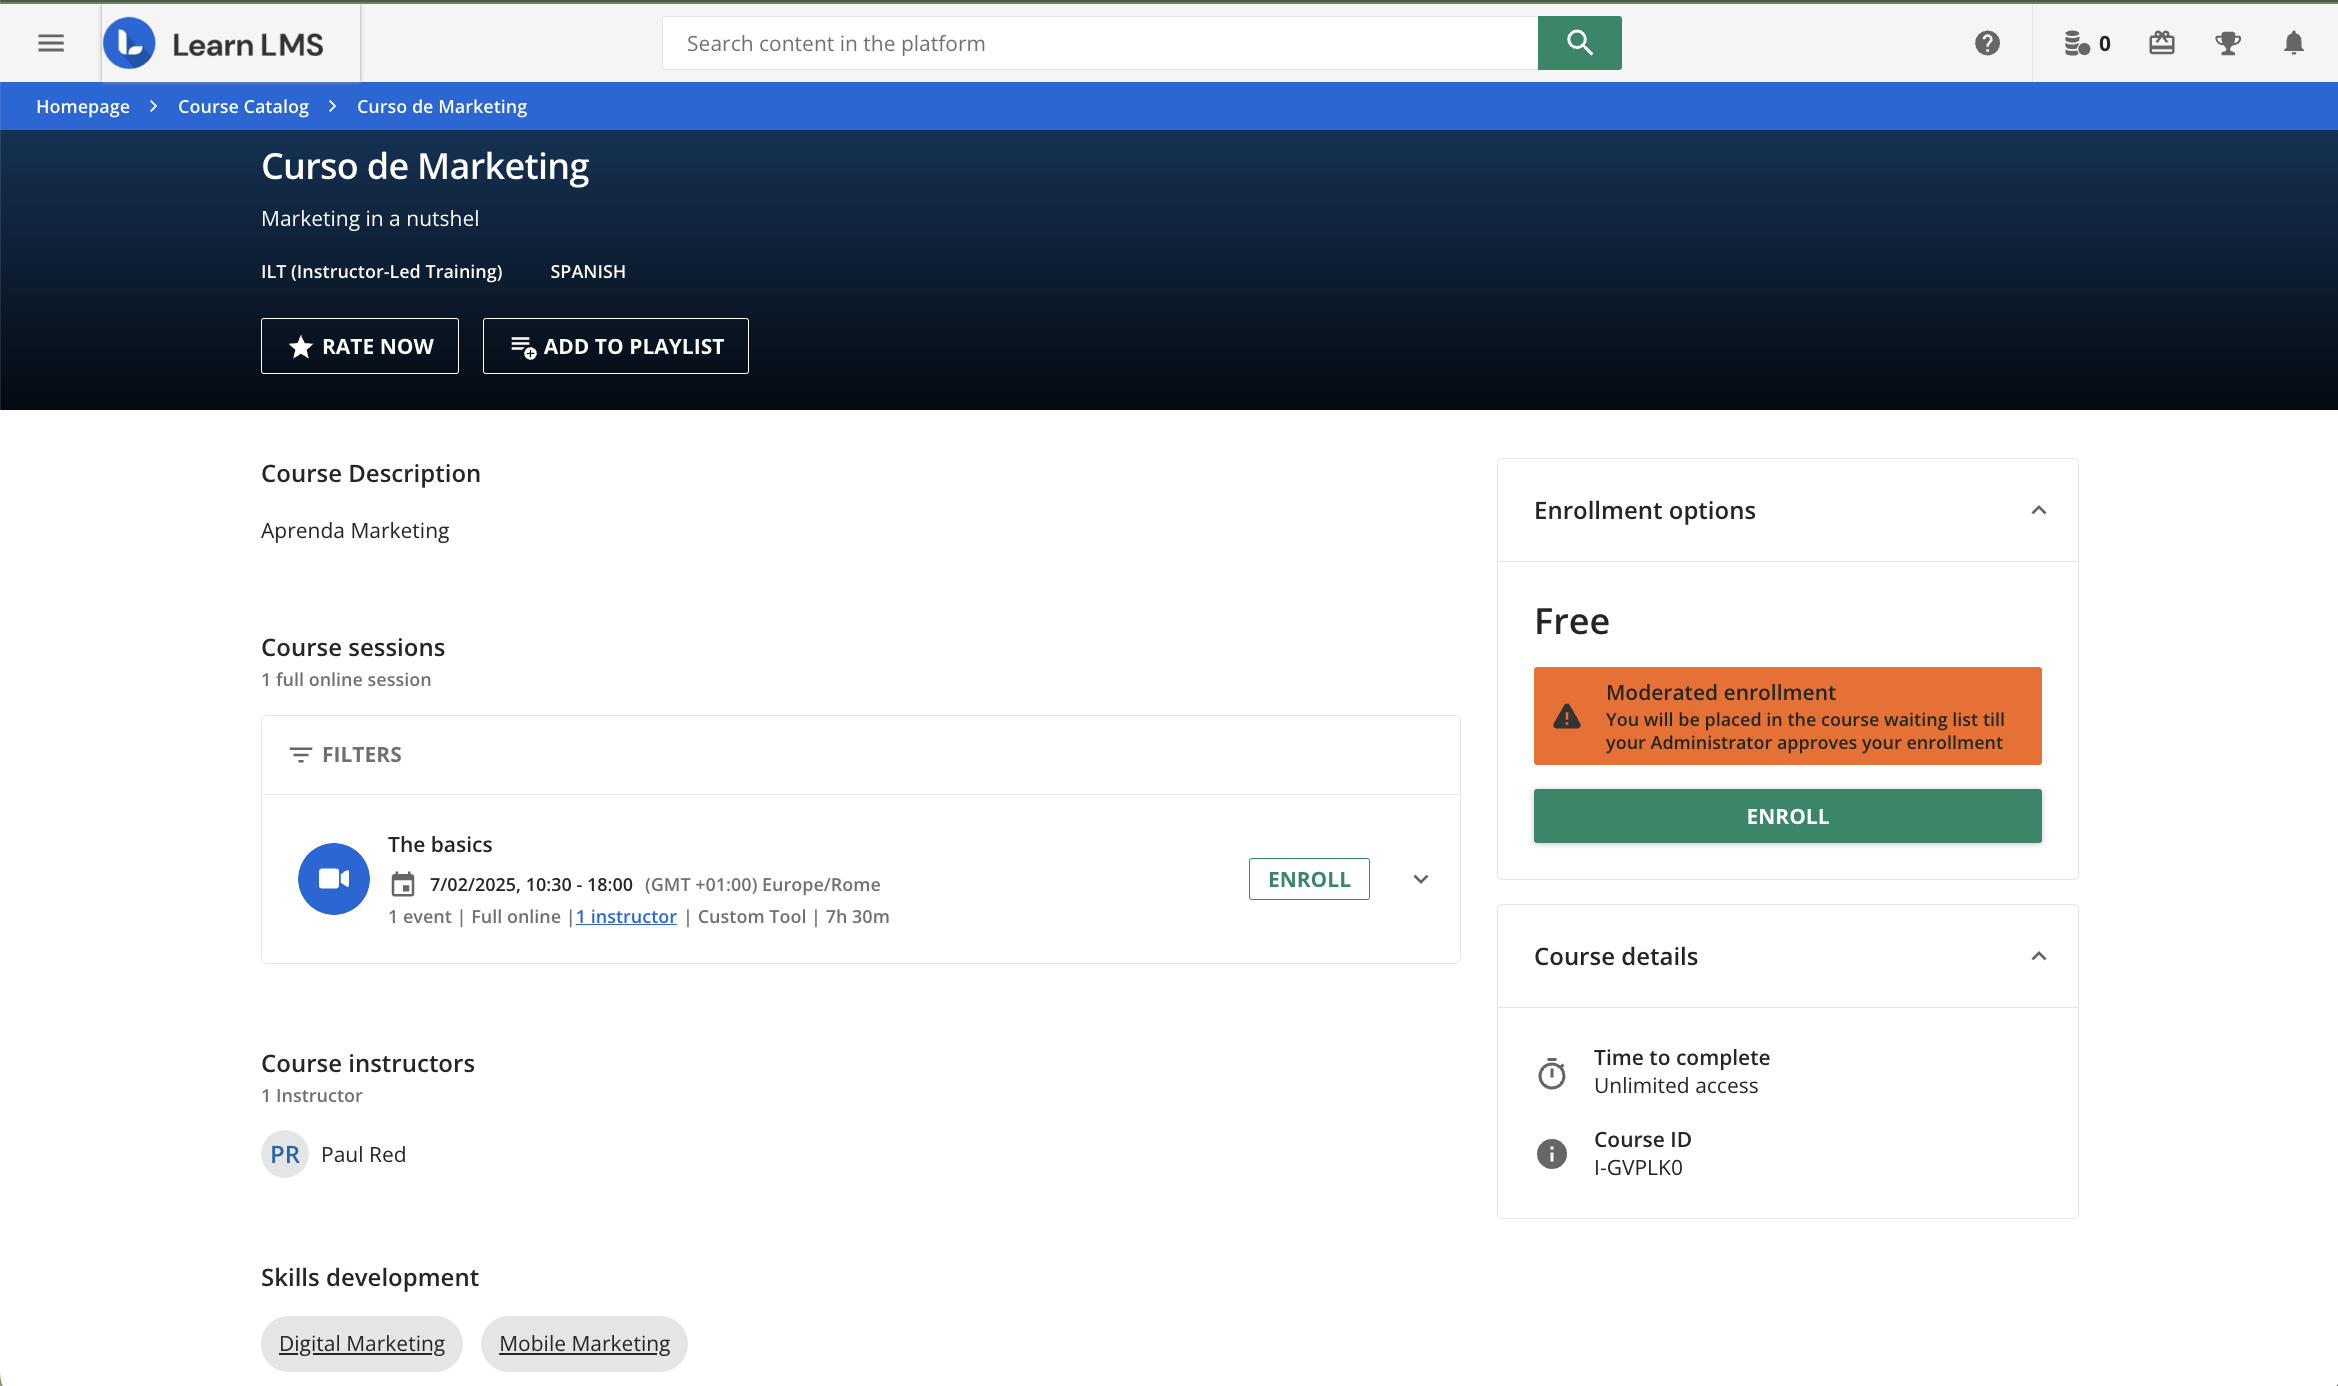Click the video camera session icon

pyautogui.click(x=334, y=878)
